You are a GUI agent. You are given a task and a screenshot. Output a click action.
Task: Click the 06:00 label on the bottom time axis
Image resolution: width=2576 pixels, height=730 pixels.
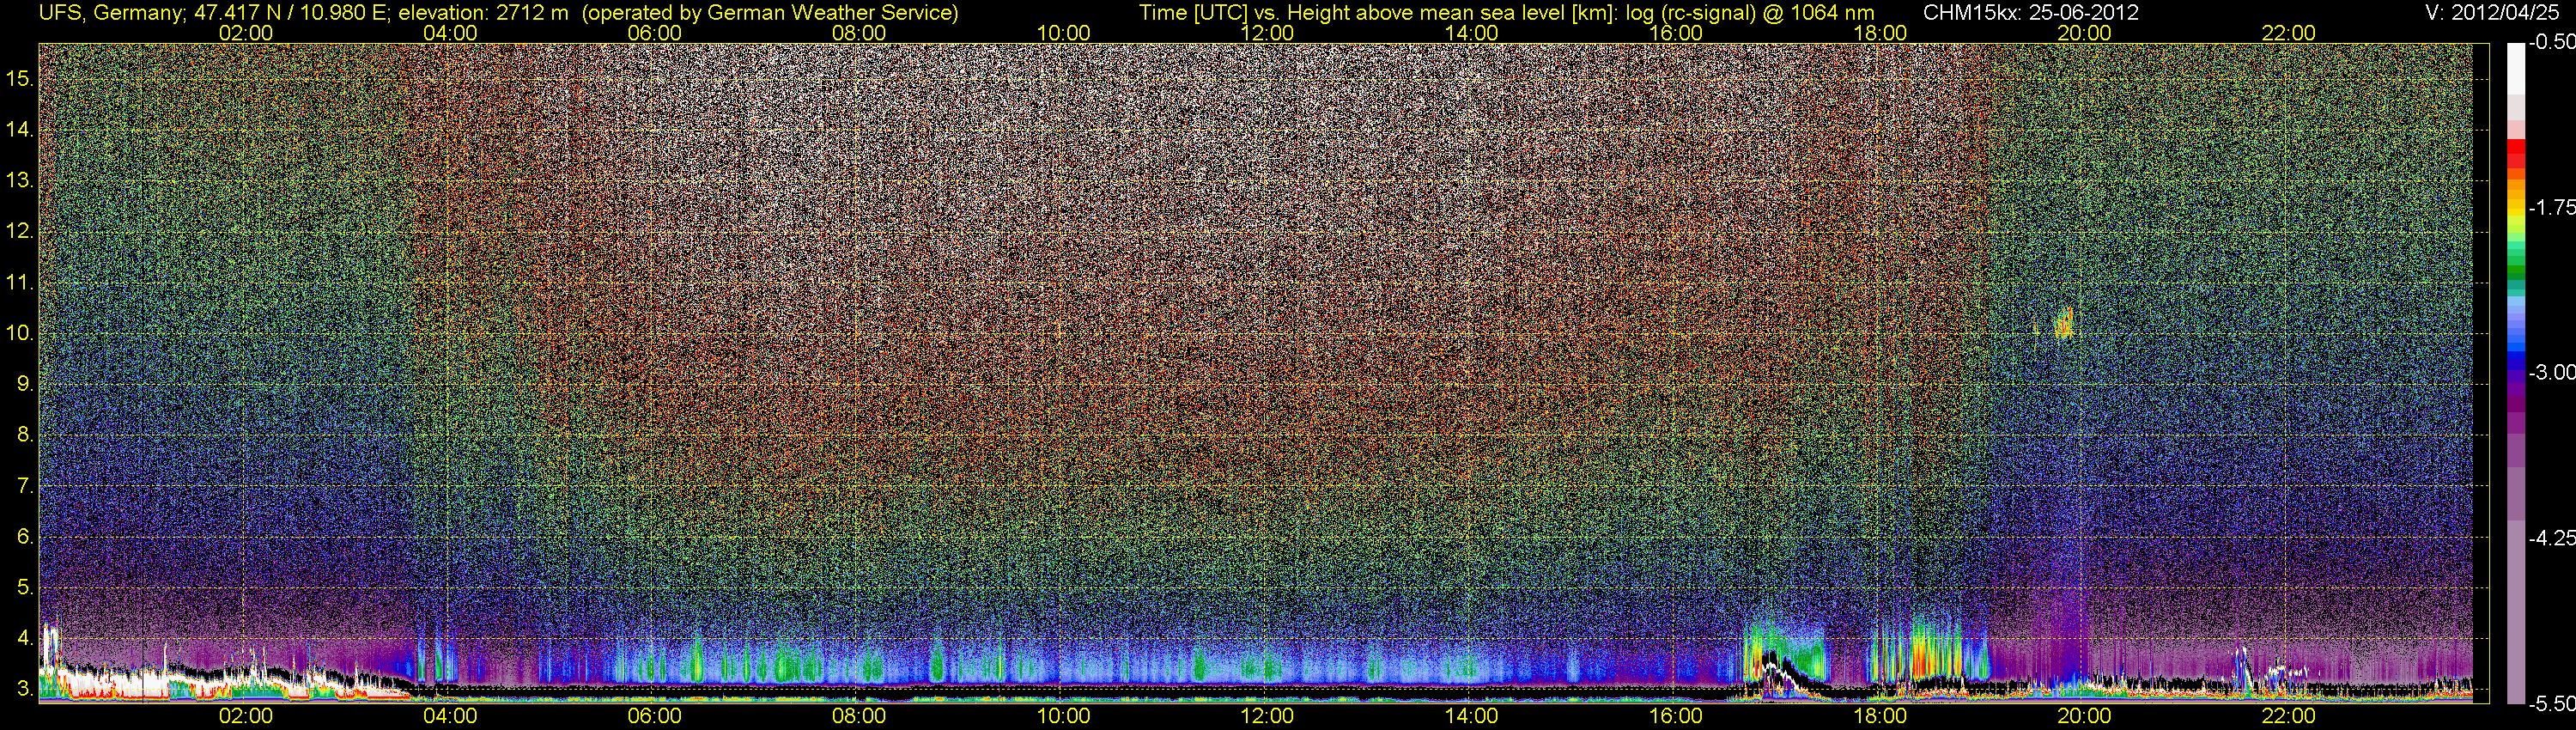(654, 716)
